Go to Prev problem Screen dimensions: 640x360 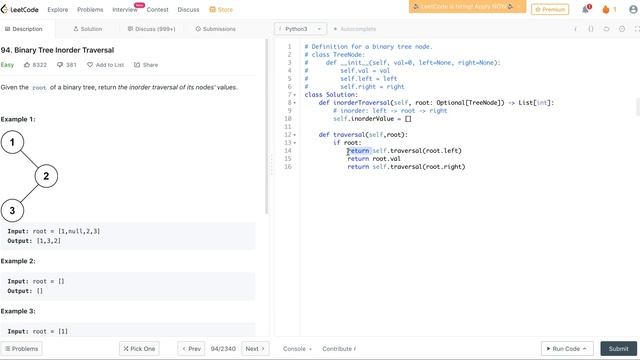[x=191, y=349]
